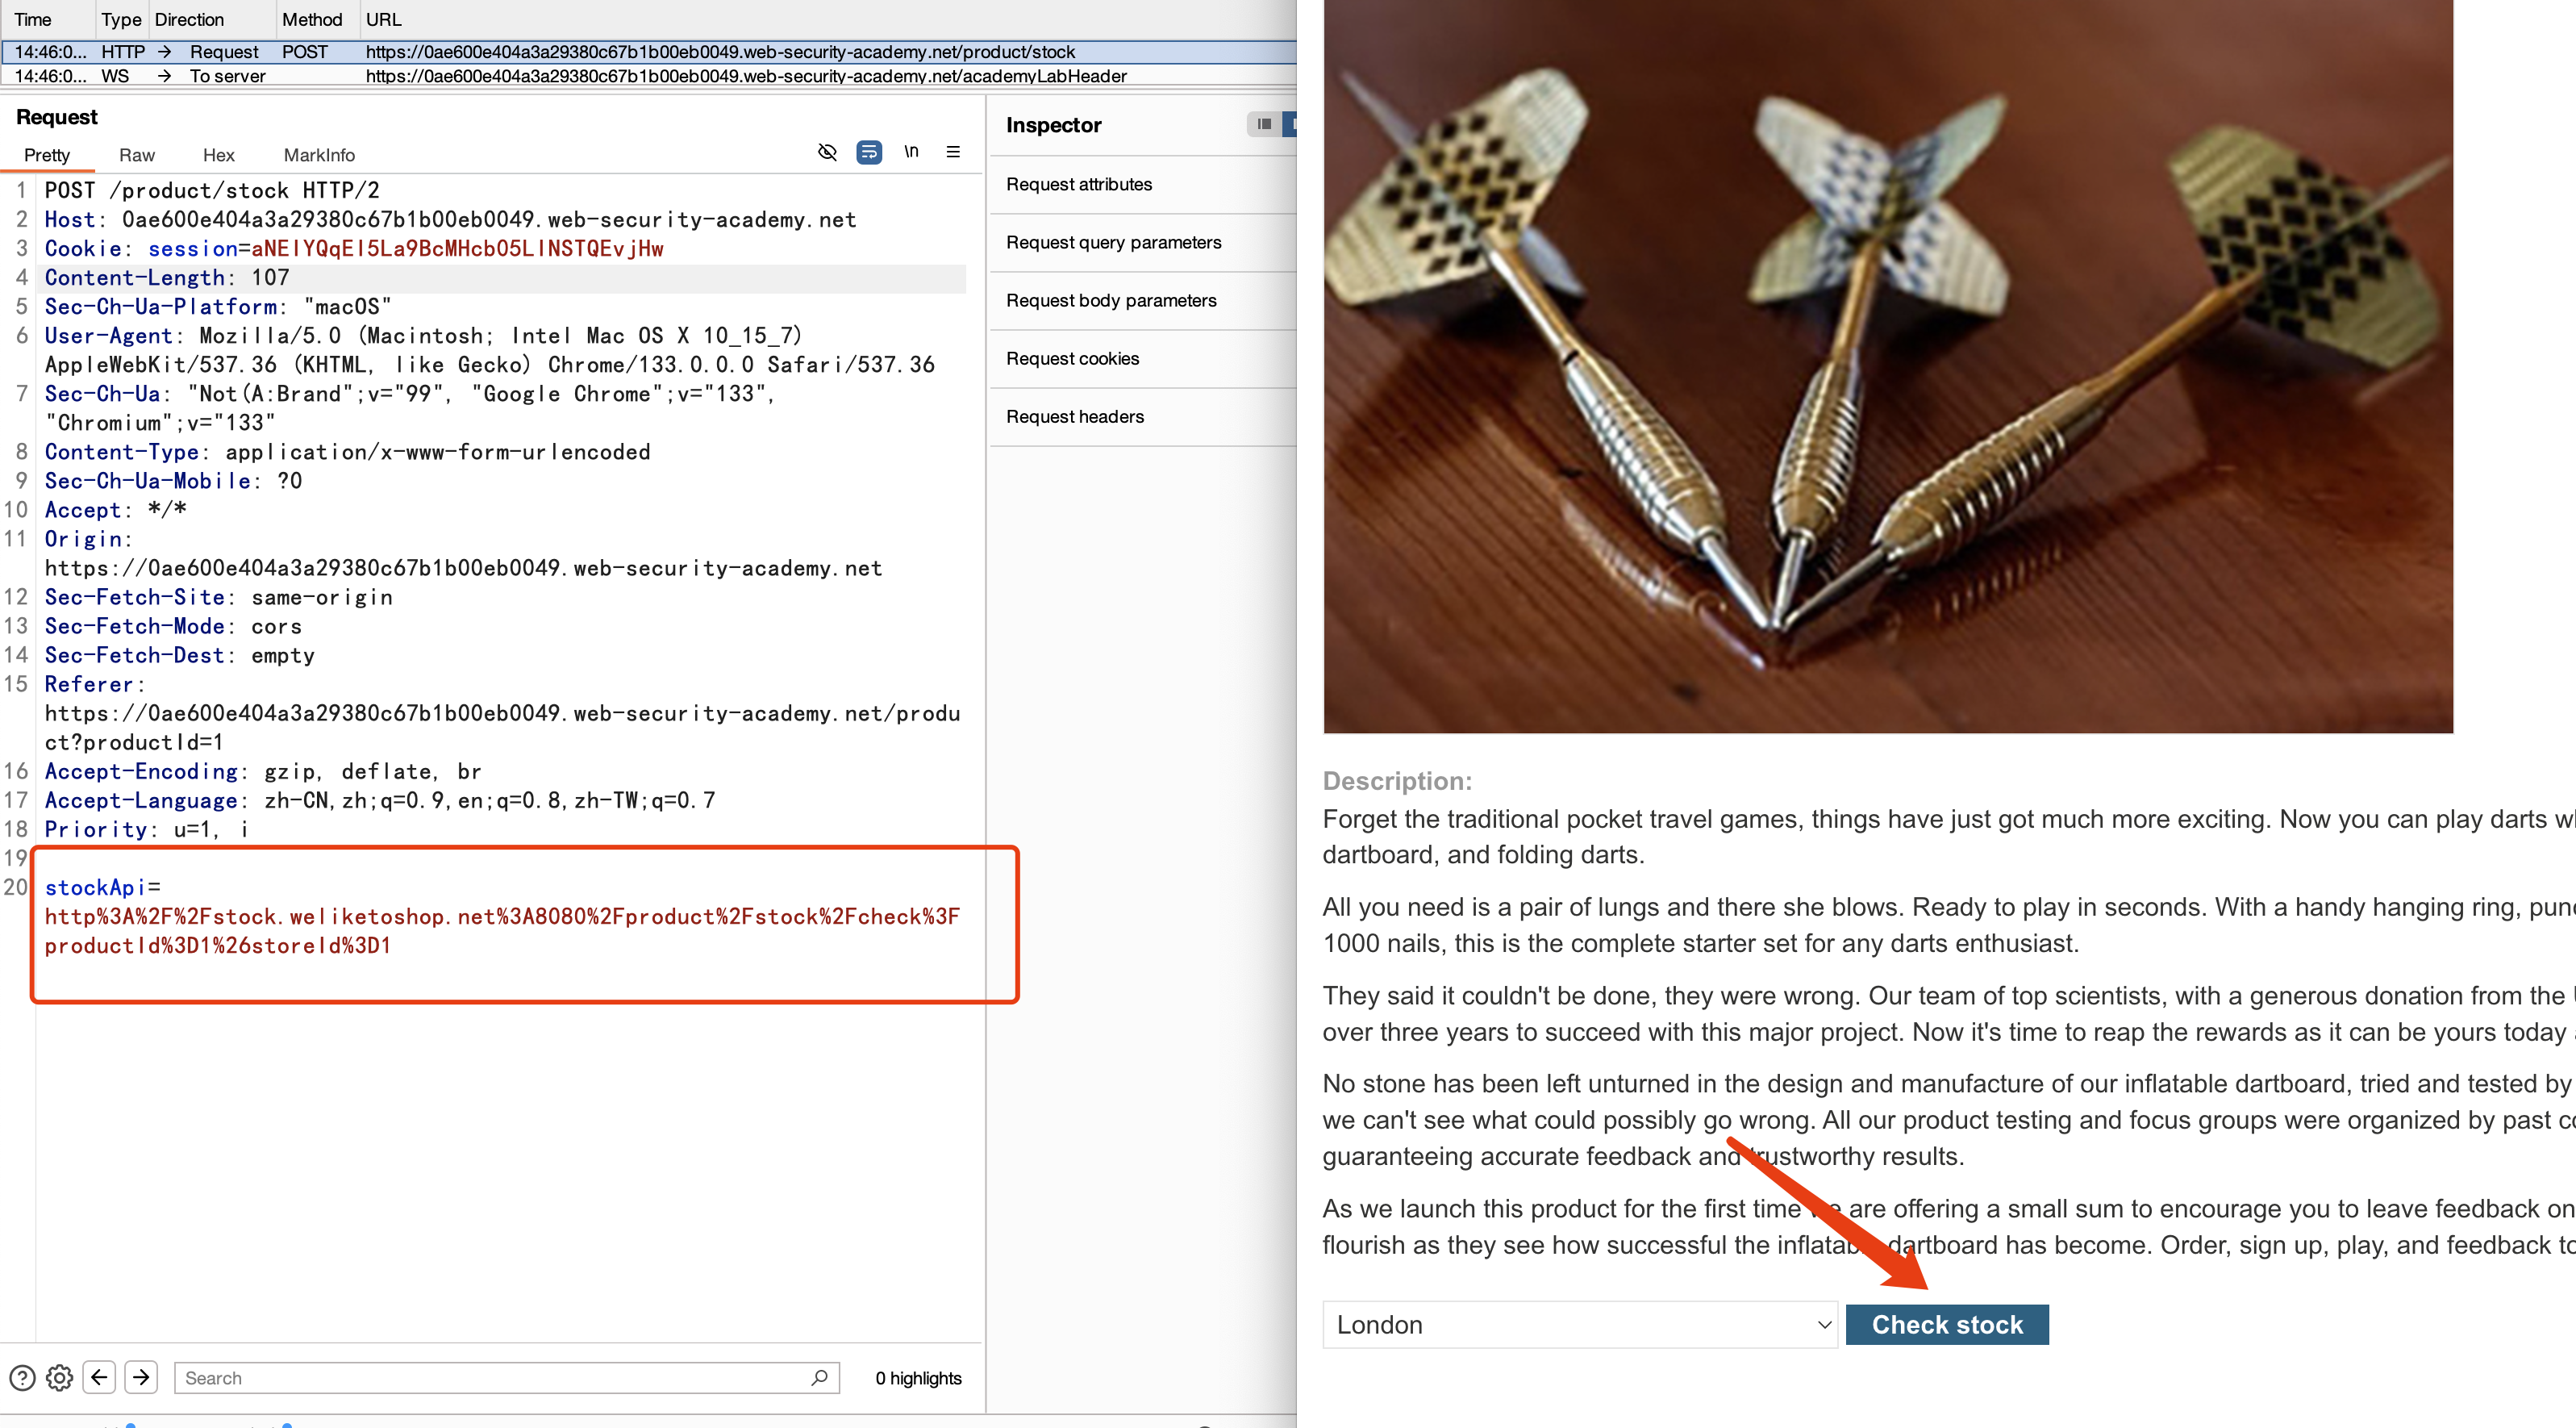Click the next match forward arrow
The height and width of the screenshot is (1428, 2576).
coord(141,1378)
